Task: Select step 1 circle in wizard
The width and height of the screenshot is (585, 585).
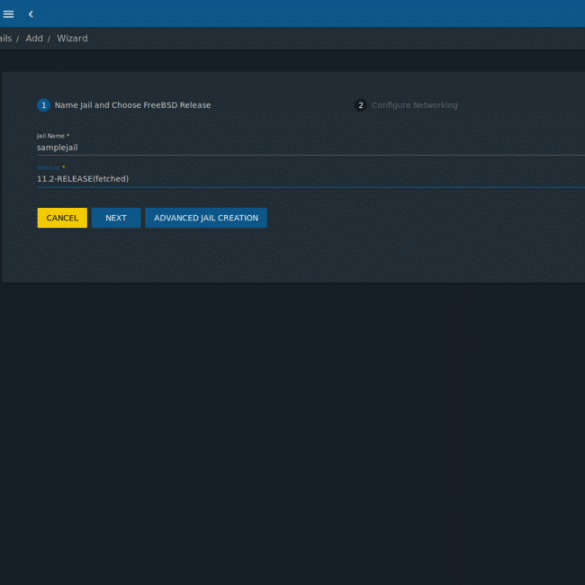Action: coord(44,105)
